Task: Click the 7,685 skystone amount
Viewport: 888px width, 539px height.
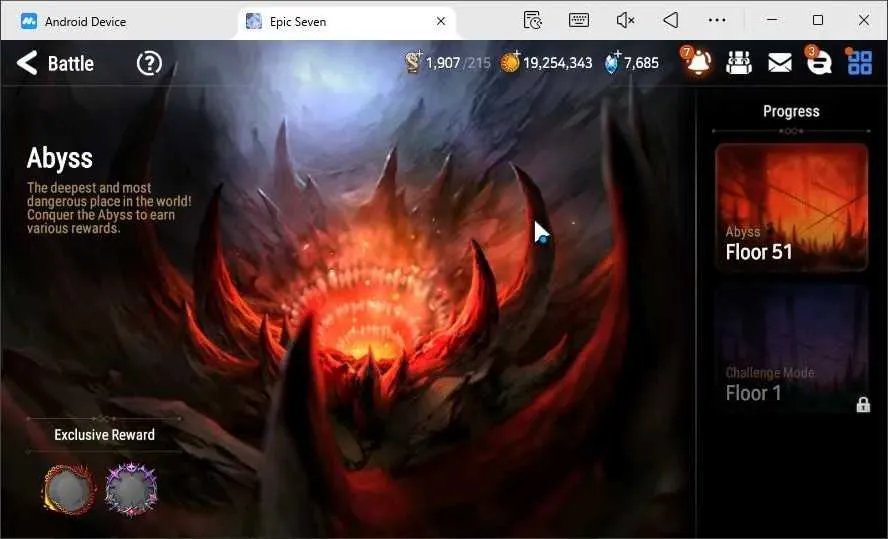Action: (641, 63)
